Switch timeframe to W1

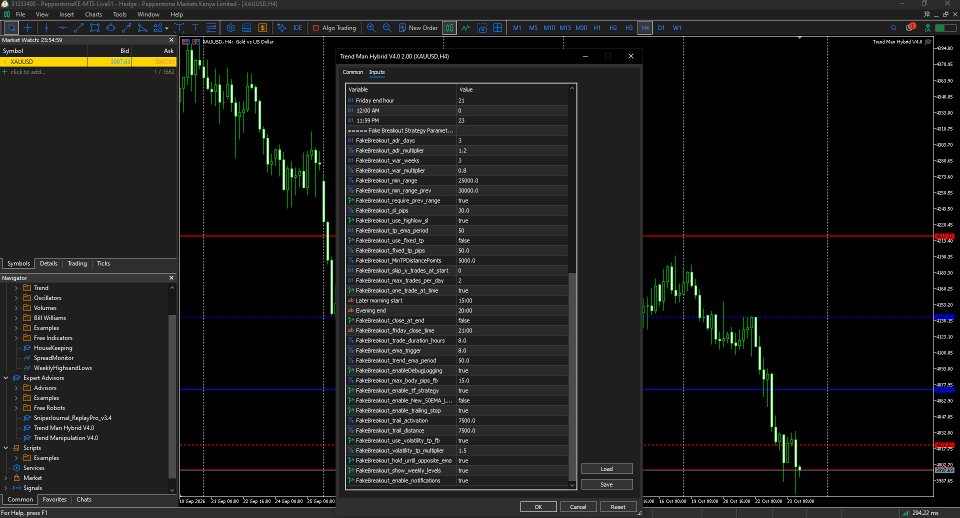point(677,28)
